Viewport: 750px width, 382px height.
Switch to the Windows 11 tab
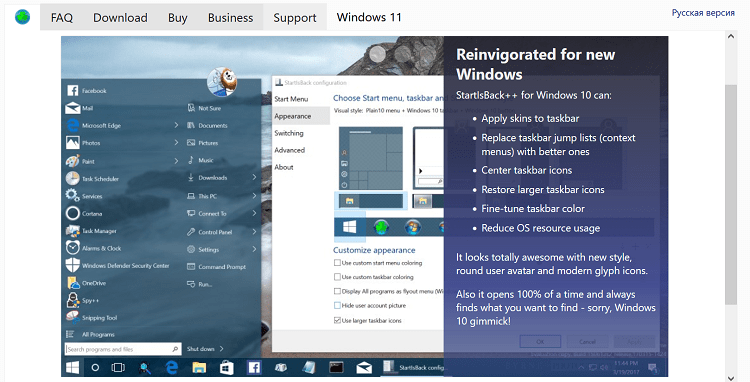(x=369, y=17)
